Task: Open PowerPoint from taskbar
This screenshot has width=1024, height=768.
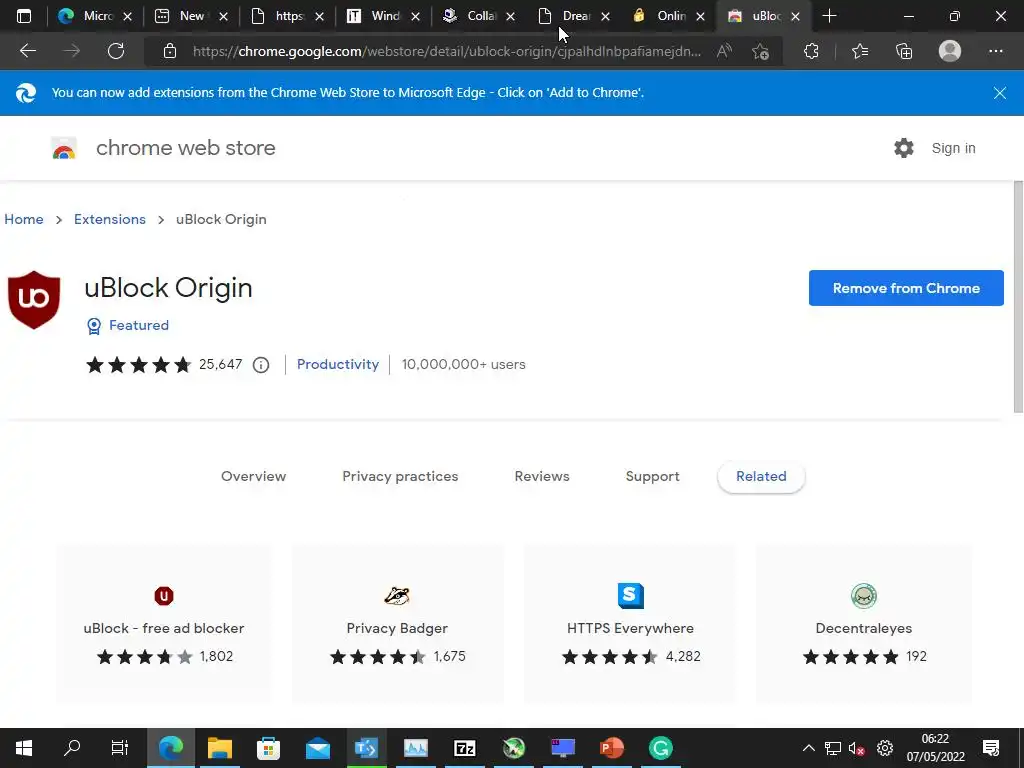Action: point(612,748)
